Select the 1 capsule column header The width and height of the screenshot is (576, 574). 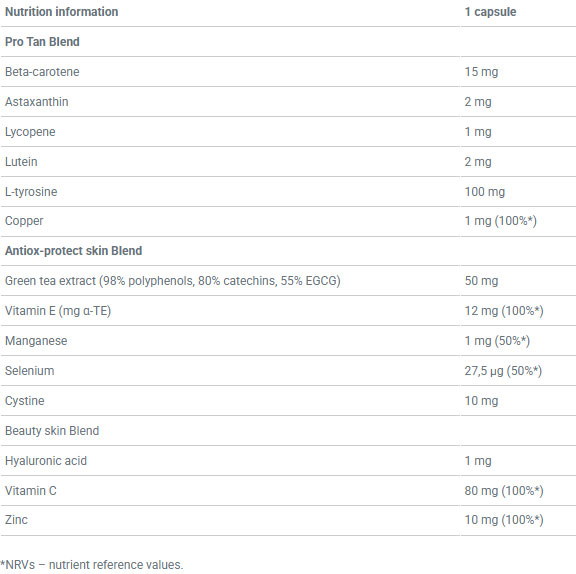click(x=490, y=12)
